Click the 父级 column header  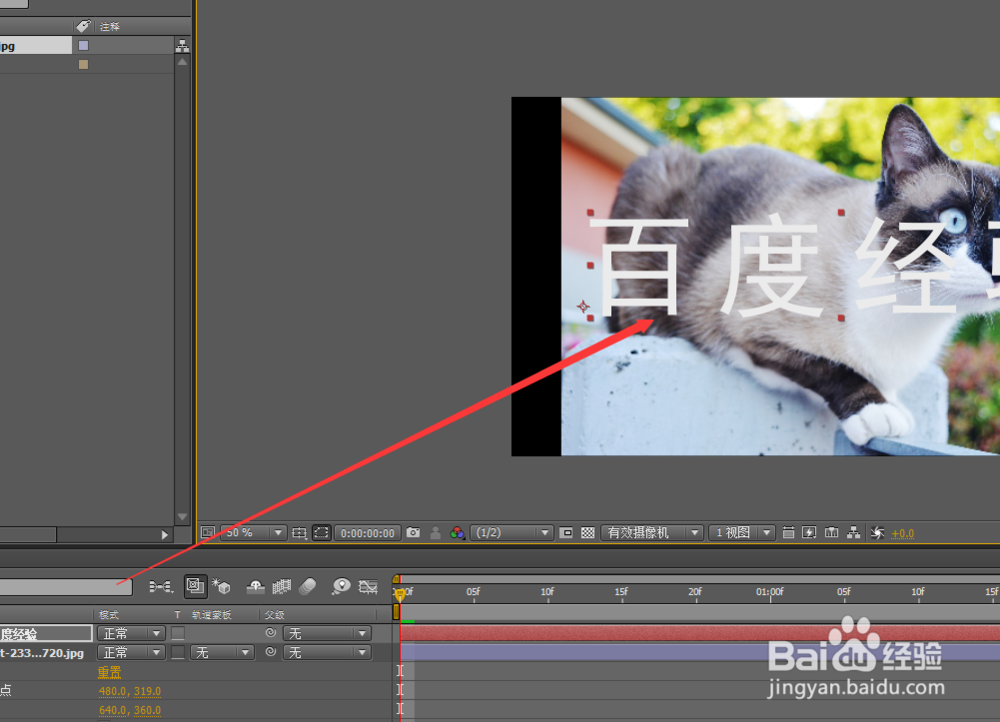pyautogui.click(x=274, y=615)
